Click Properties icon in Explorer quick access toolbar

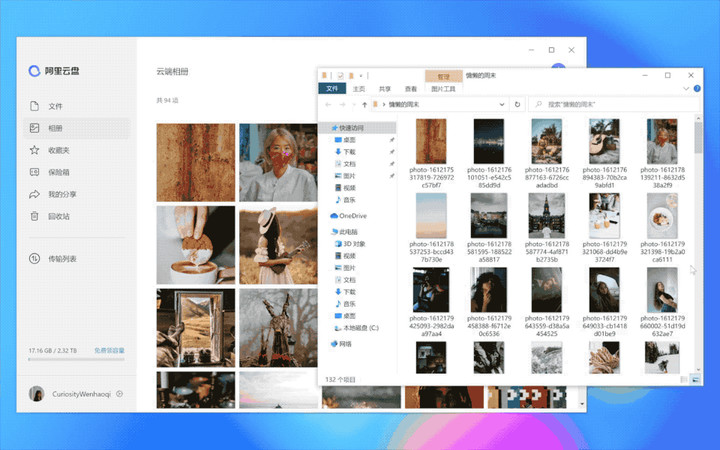(340, 75)
